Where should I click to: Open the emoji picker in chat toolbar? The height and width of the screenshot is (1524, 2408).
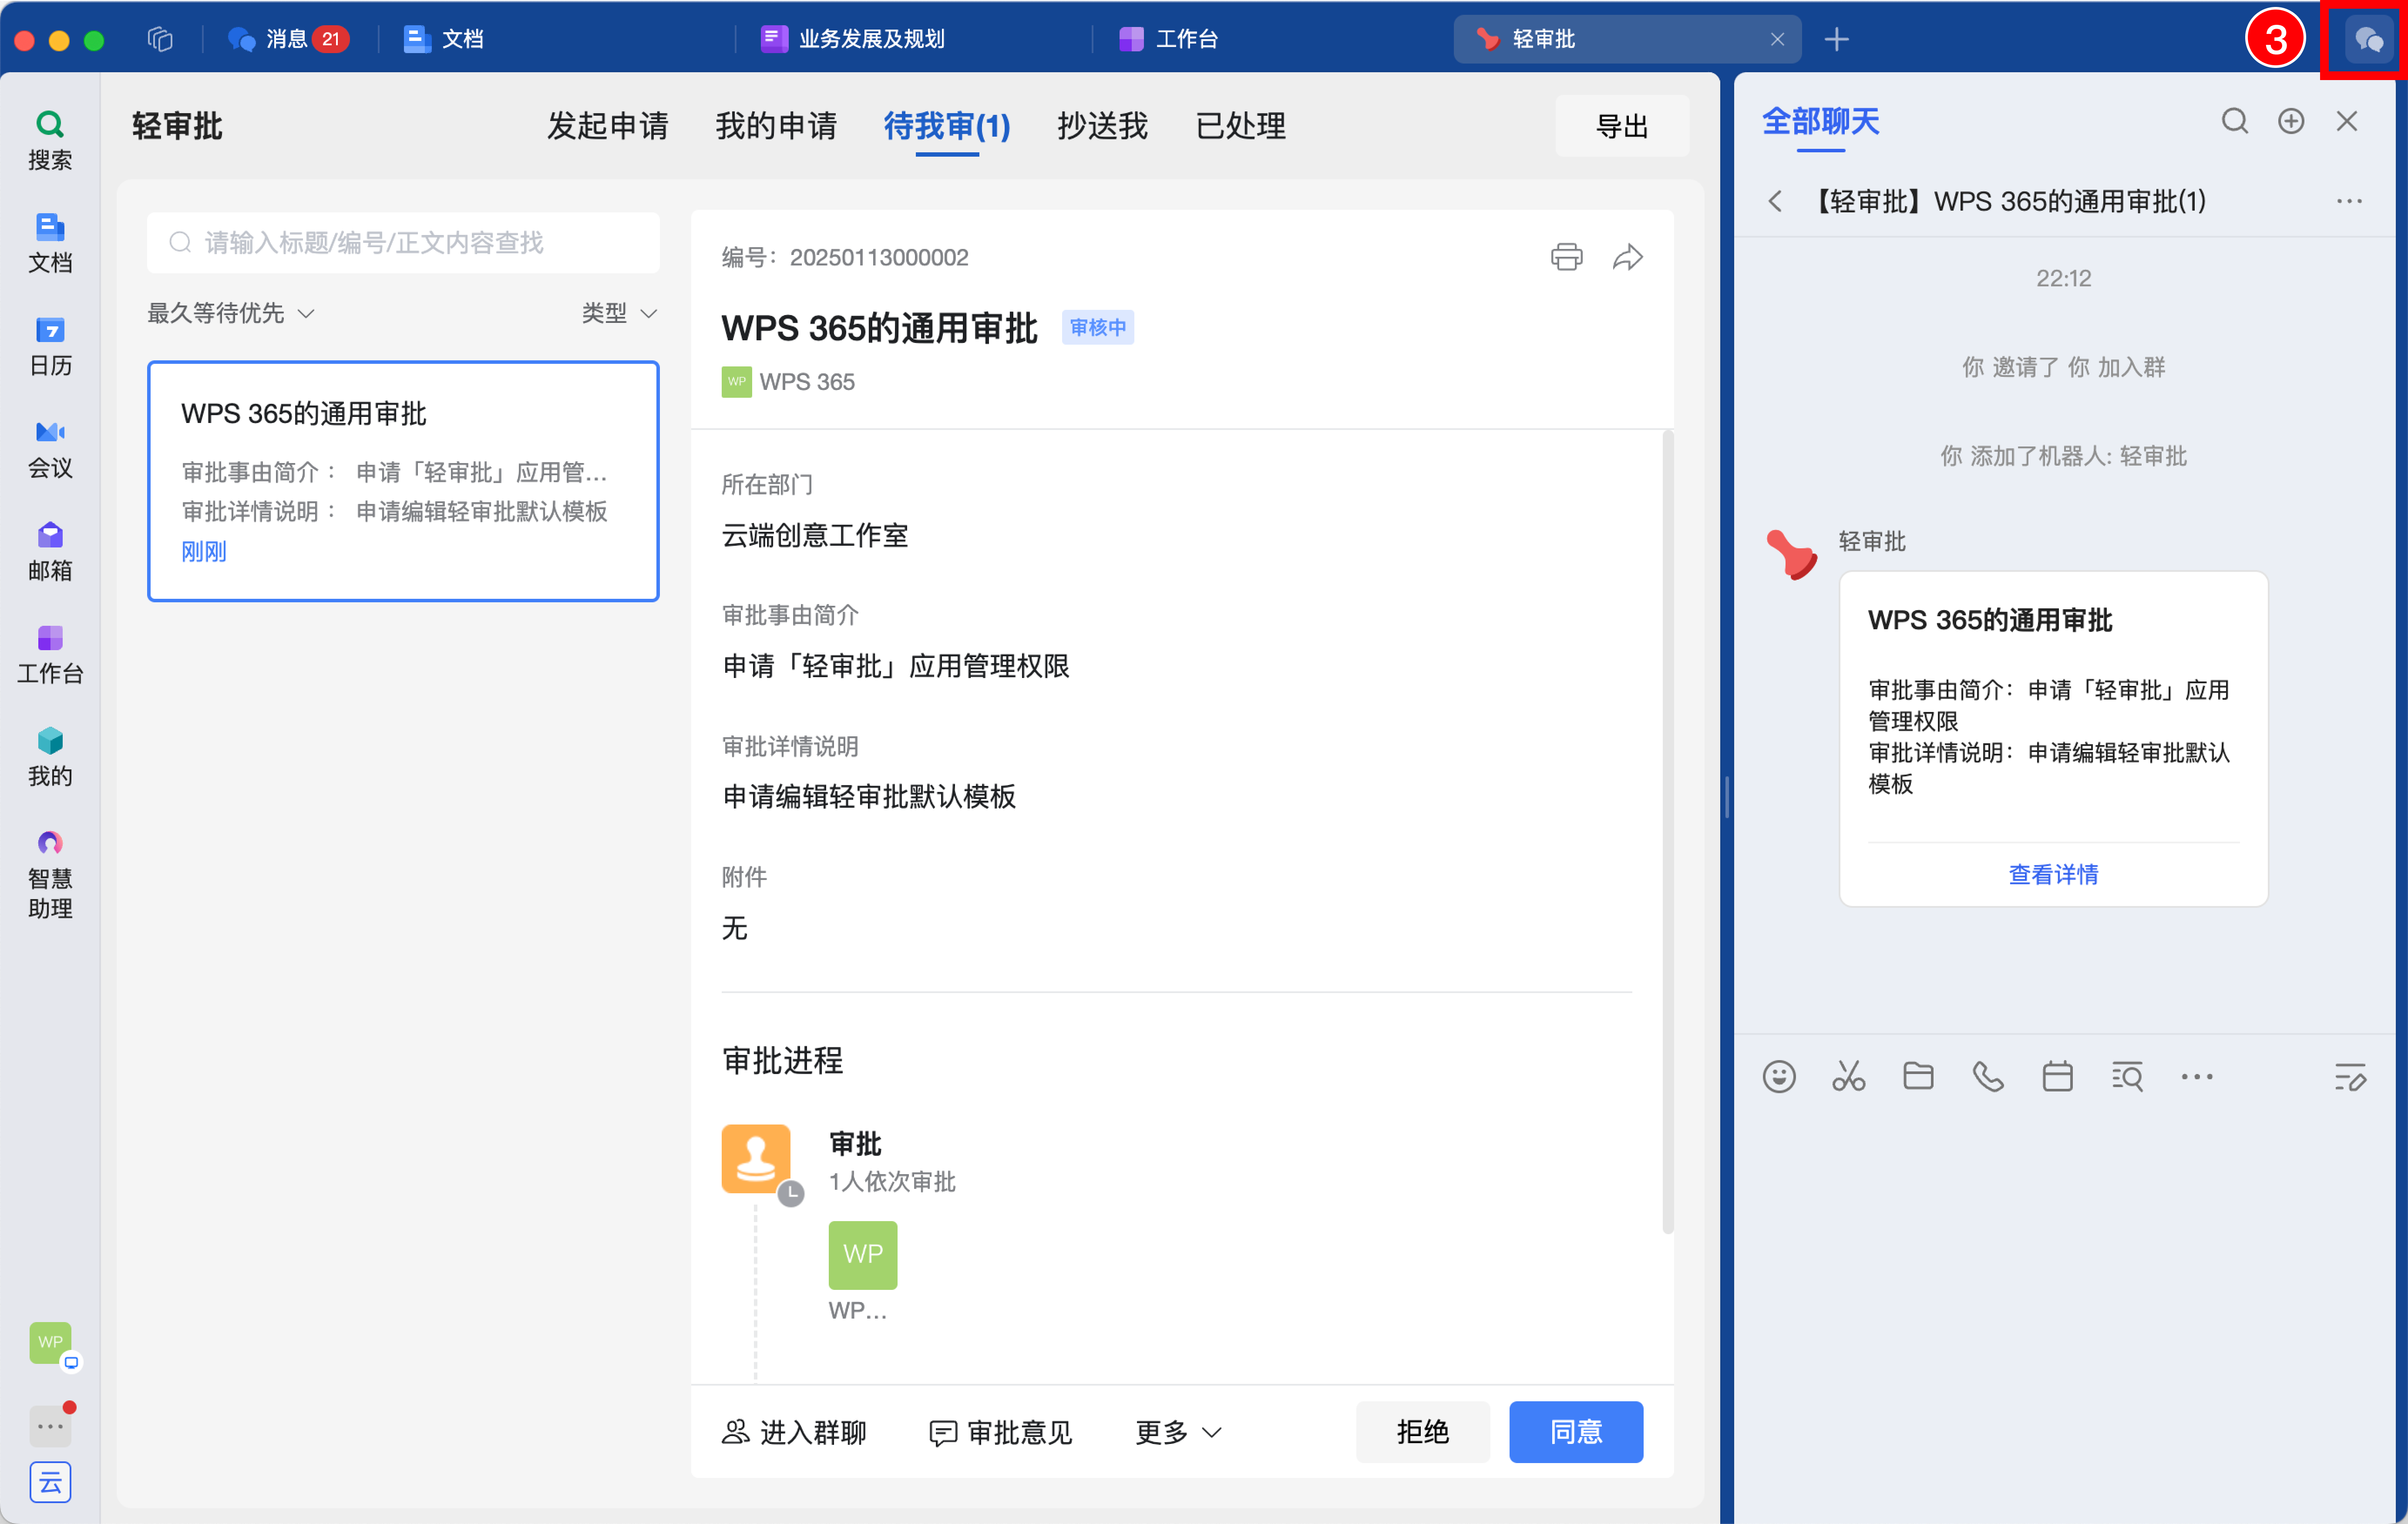click(x=1779, y=1077)
